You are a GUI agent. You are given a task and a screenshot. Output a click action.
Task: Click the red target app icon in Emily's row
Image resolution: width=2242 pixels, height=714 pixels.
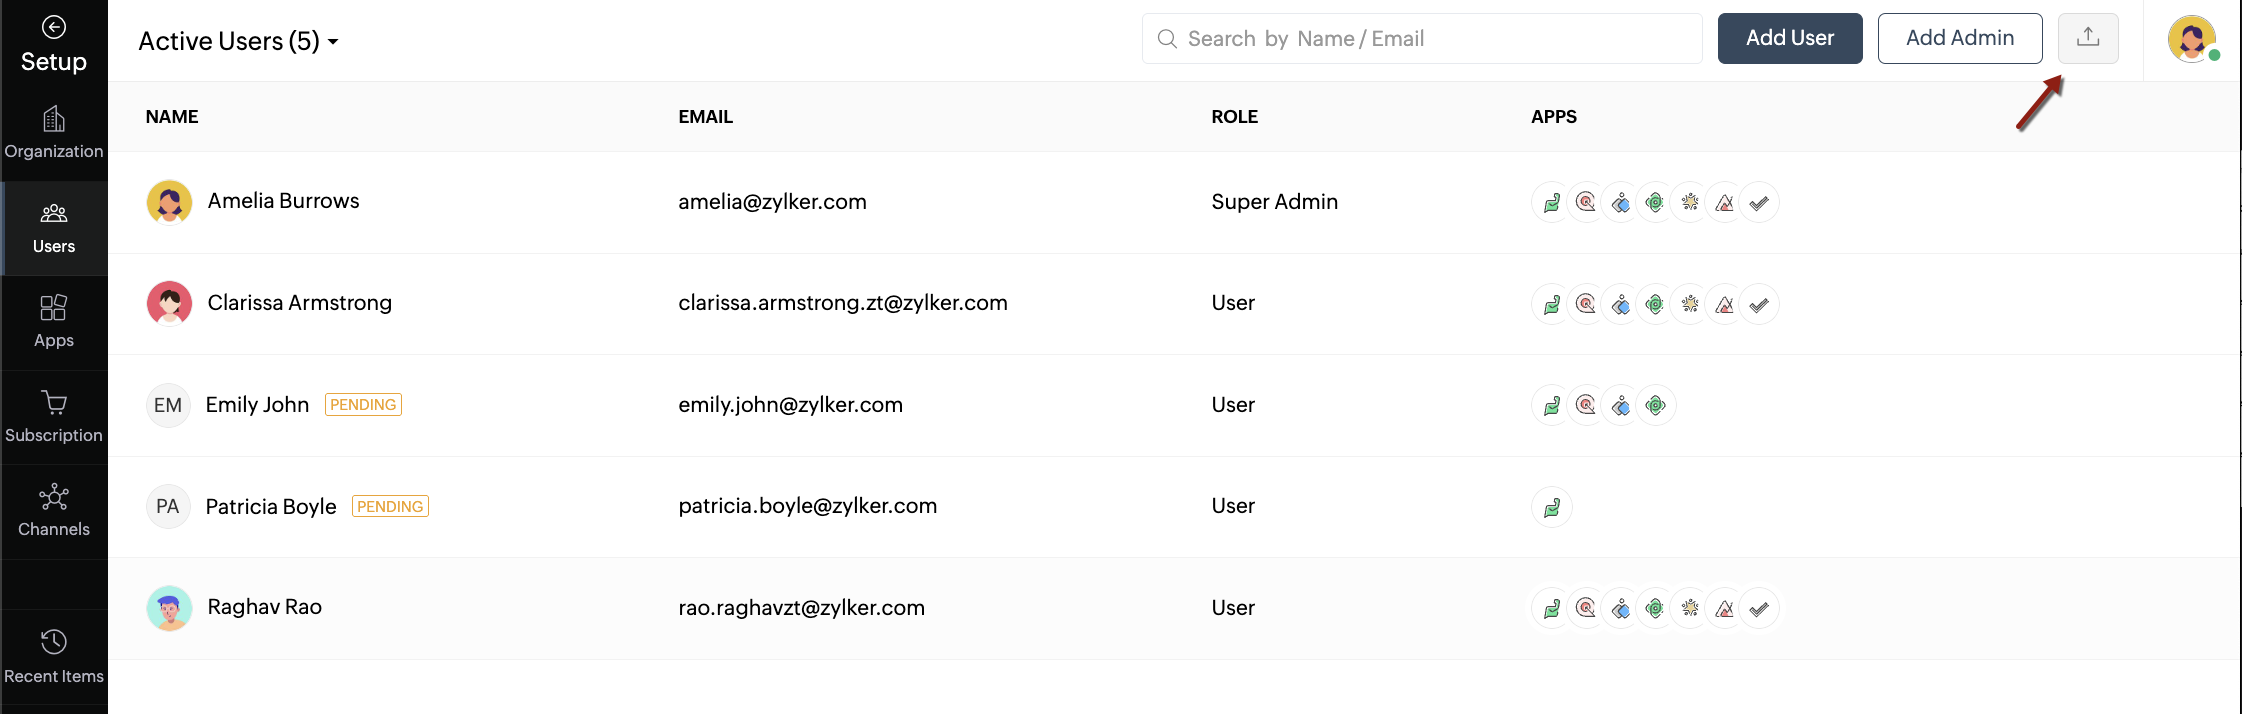[1586, 405]
